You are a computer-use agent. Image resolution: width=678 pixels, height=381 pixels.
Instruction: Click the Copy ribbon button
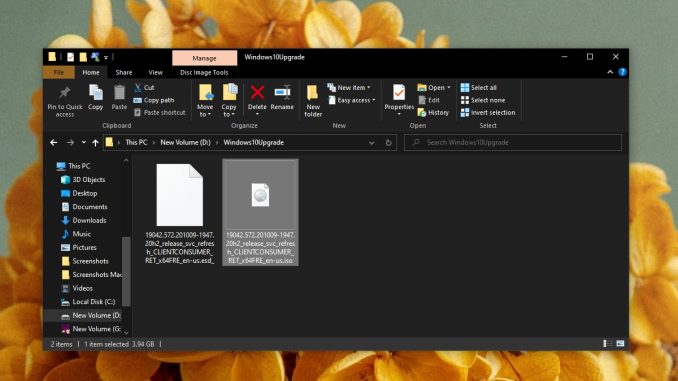coord(96,98)
